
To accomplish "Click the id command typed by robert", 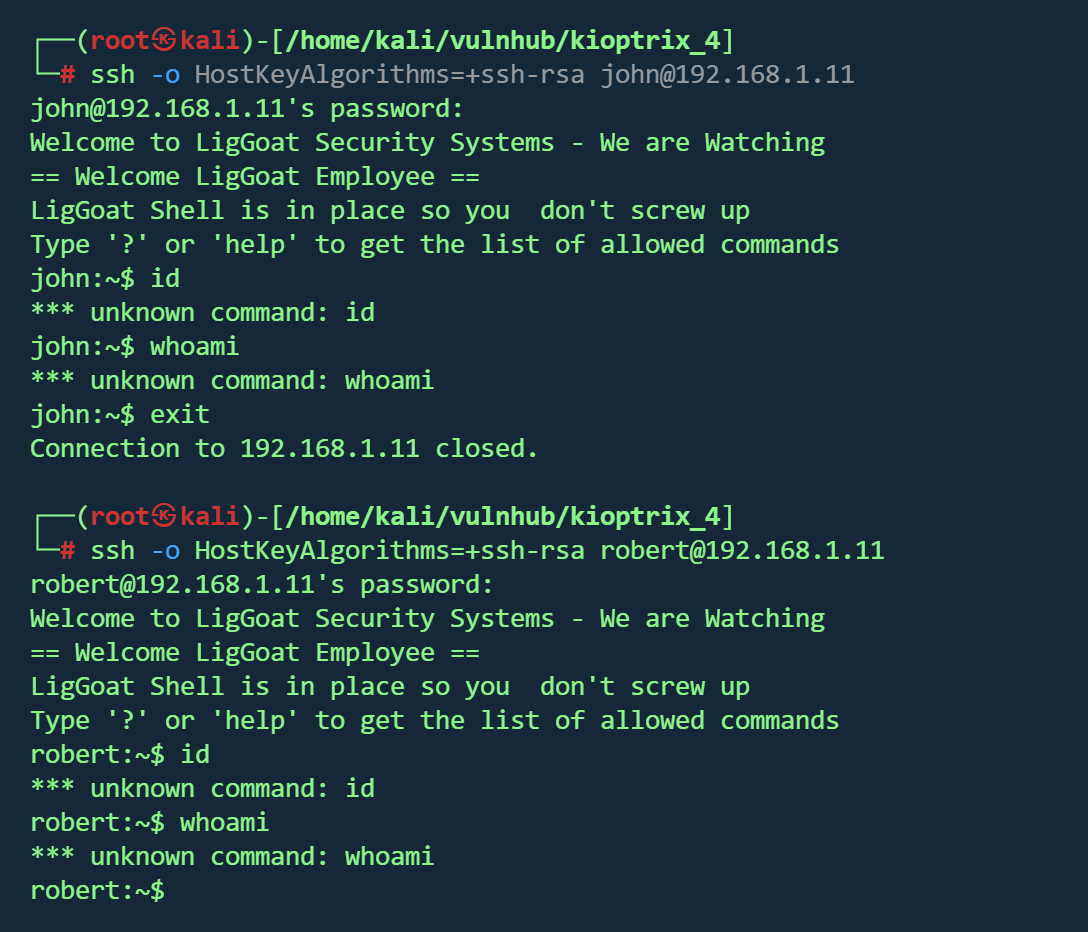I will (x=195, y=755).
